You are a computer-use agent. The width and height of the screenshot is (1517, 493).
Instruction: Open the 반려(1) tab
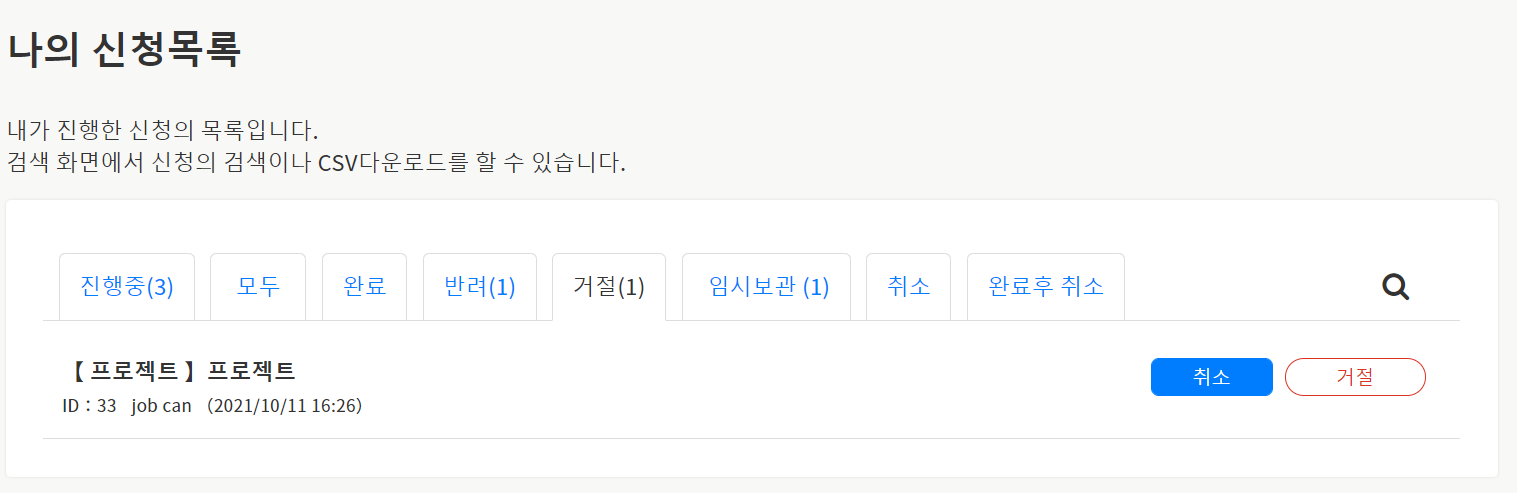coord(479,287)
